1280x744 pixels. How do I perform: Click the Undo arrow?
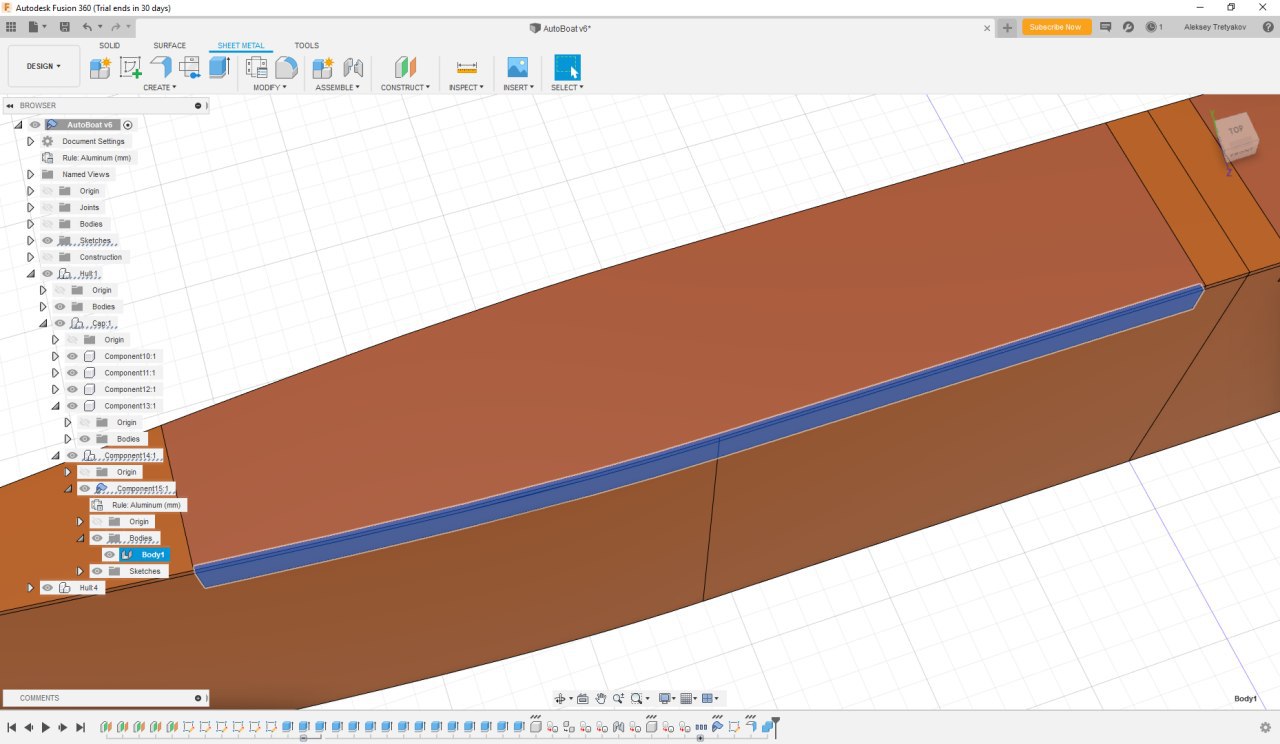coord(87,27)
